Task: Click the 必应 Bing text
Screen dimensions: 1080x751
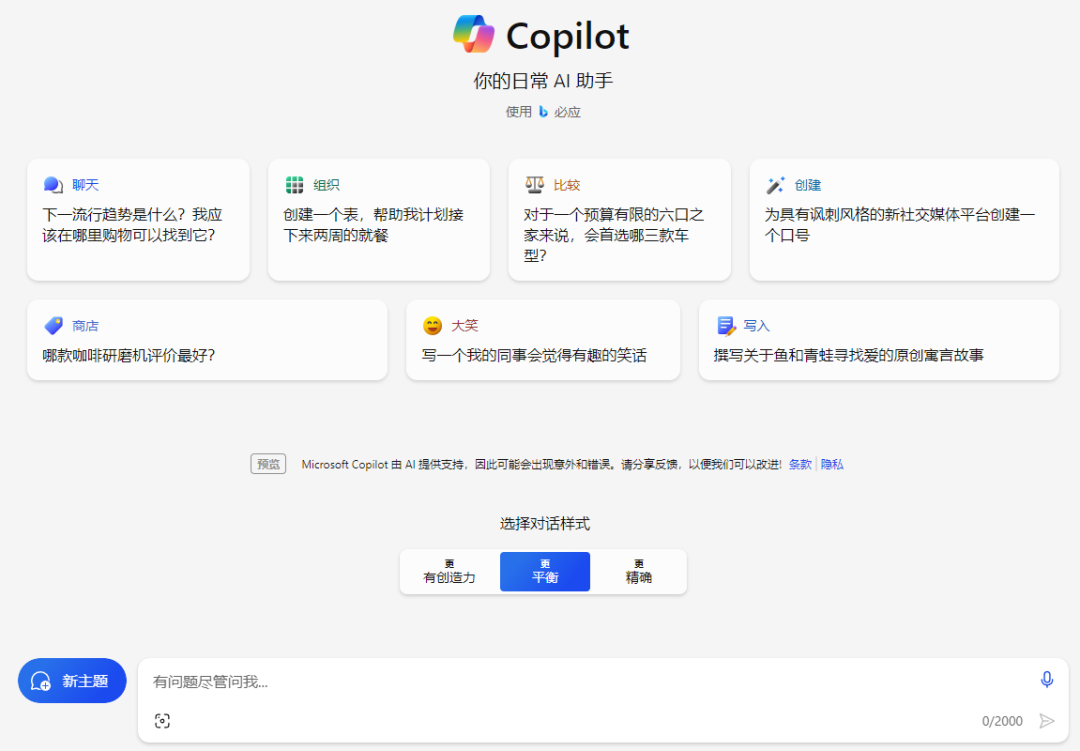Action: click(568, 112)
